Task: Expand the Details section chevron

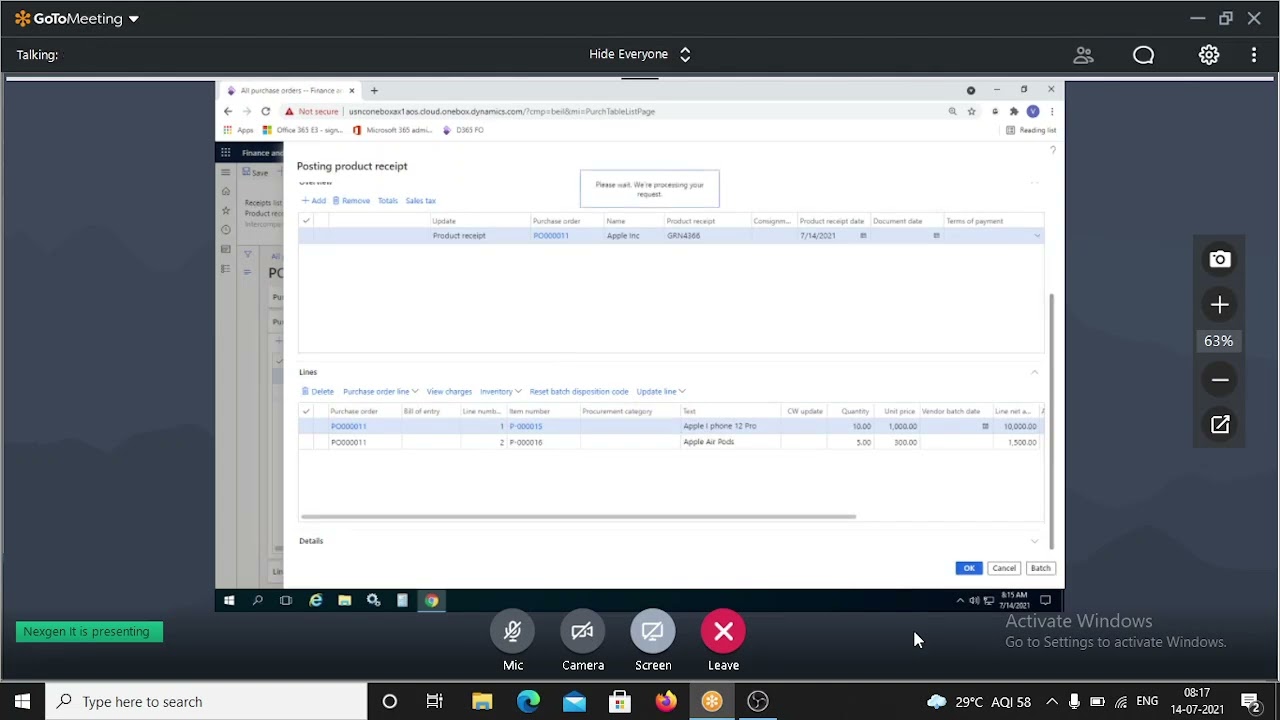Action: click(x=1035, y=541)
